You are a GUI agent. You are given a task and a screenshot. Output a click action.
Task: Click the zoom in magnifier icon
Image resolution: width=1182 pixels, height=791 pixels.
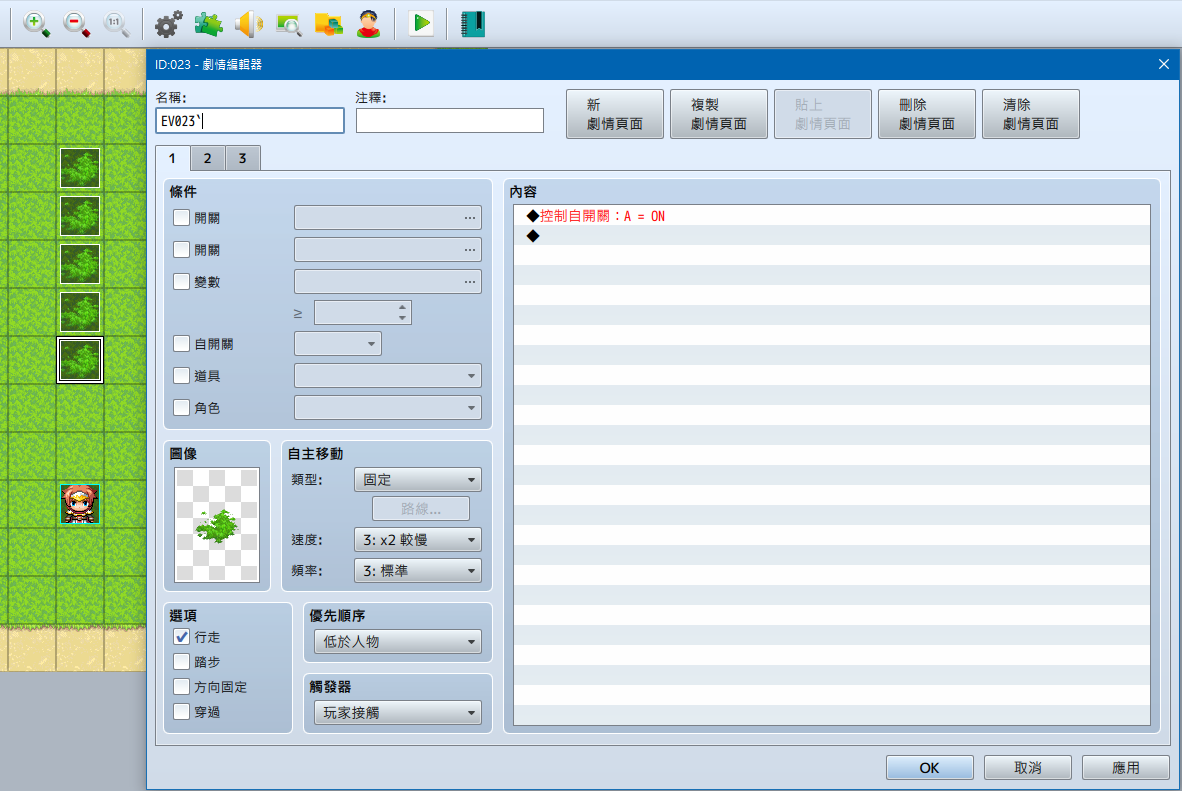pos(36,24)
